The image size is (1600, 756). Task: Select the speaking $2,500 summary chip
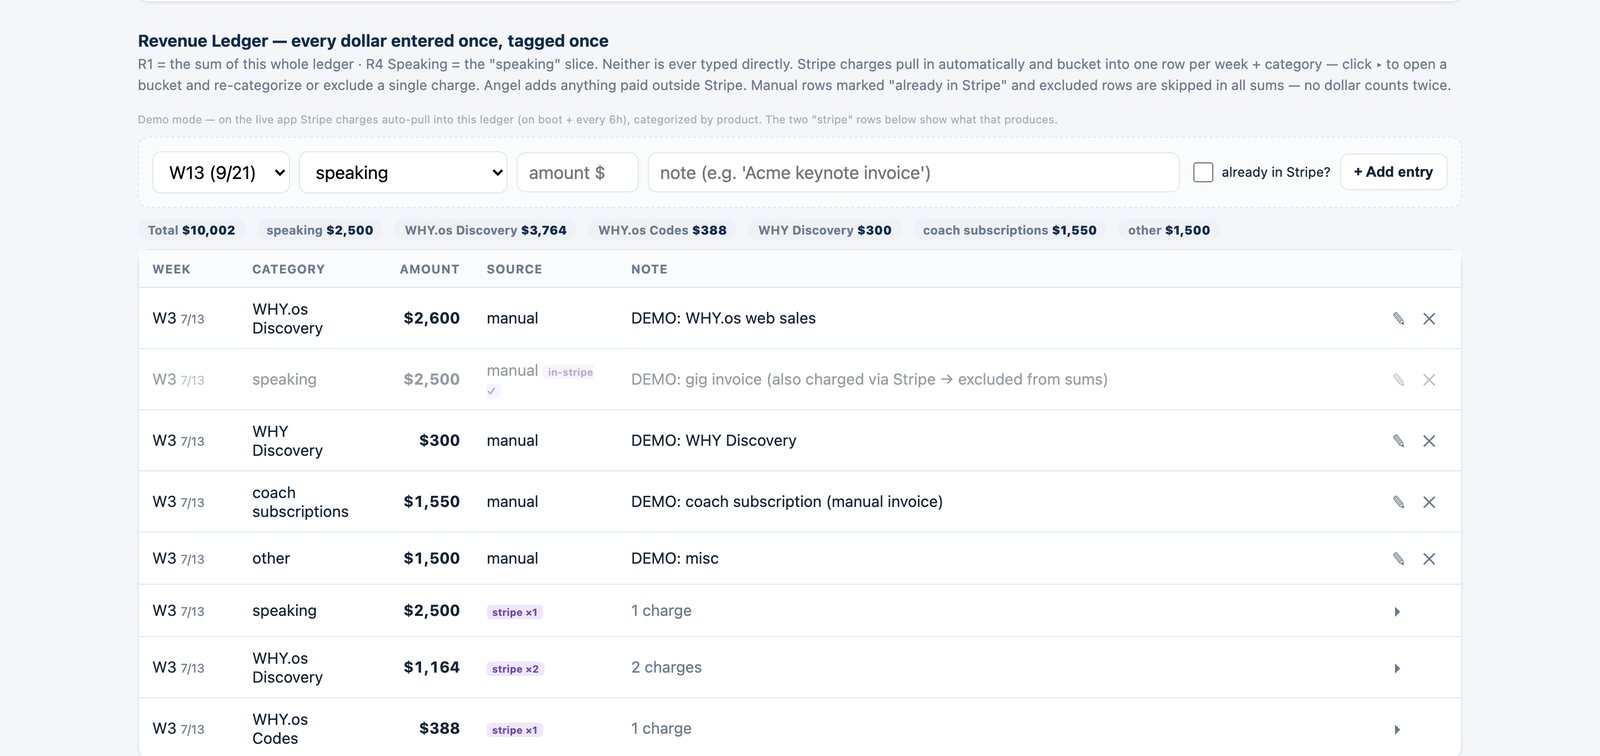tap(320, 230)
